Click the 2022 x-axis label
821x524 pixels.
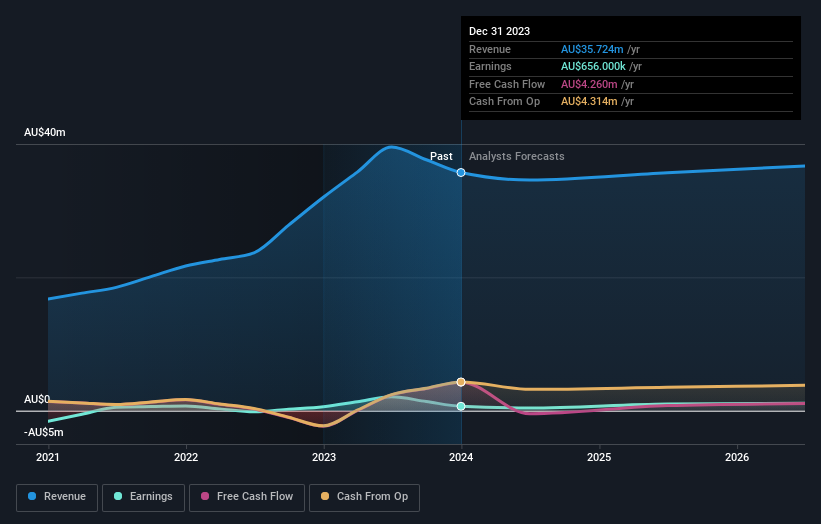[x=186, y=457]
